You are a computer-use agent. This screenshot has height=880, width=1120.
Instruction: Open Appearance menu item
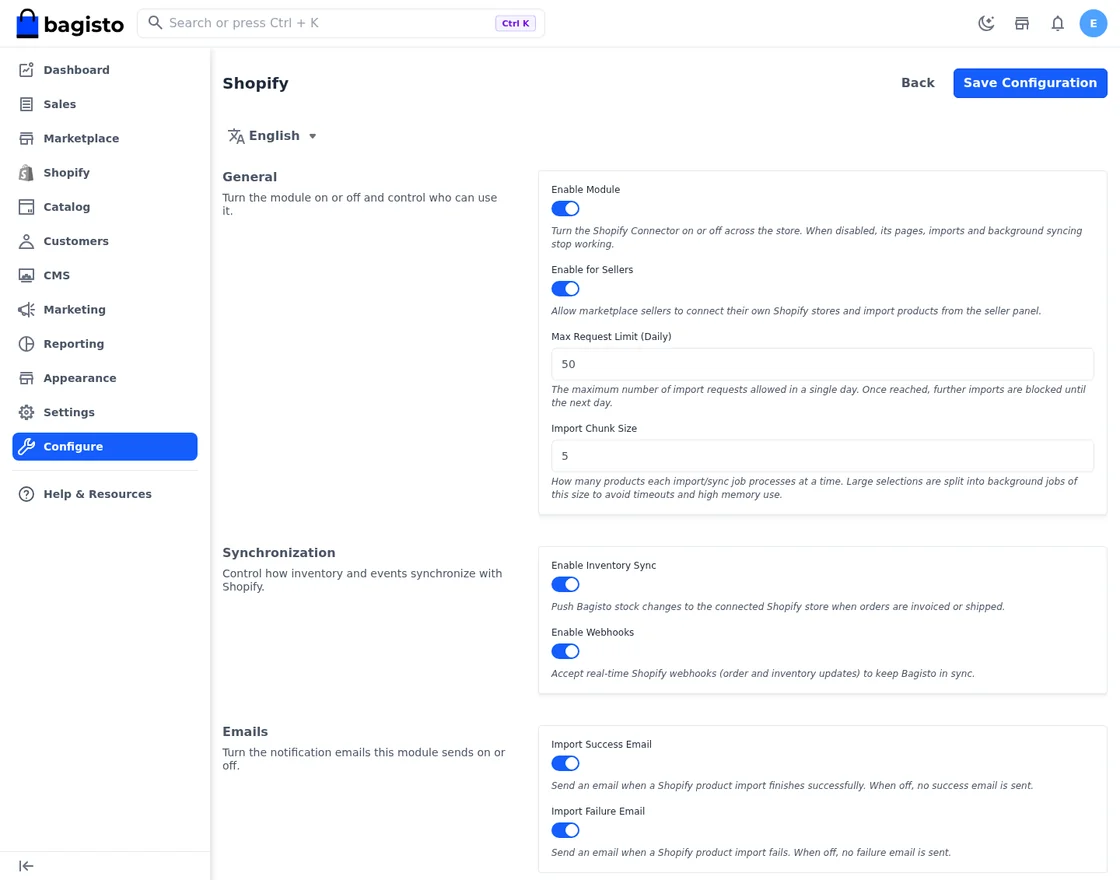(105, 379)
